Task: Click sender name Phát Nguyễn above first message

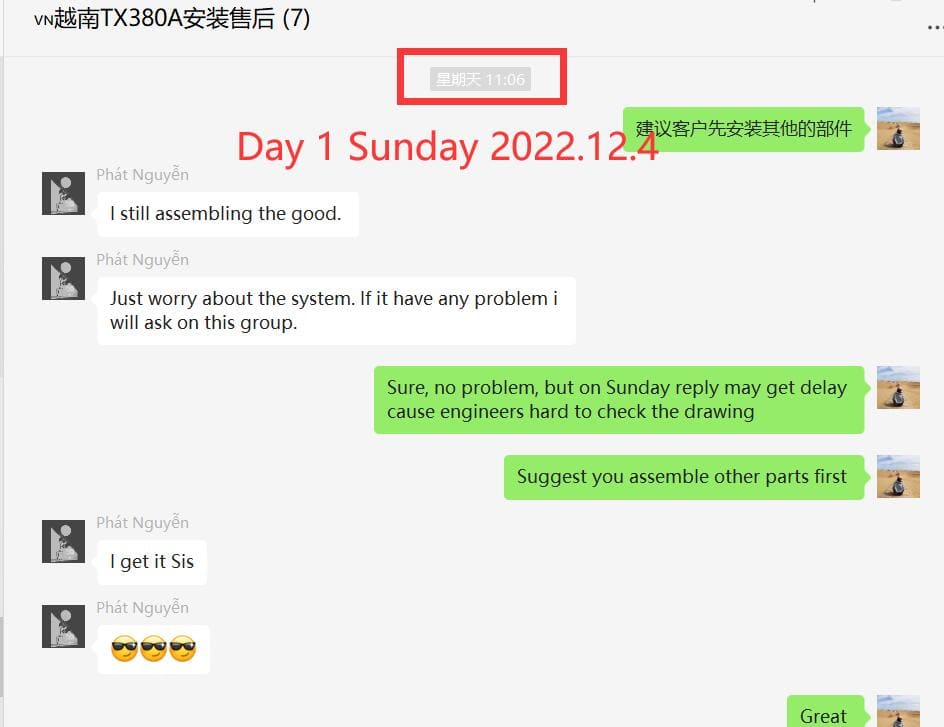Action: [x=143, y=175]
